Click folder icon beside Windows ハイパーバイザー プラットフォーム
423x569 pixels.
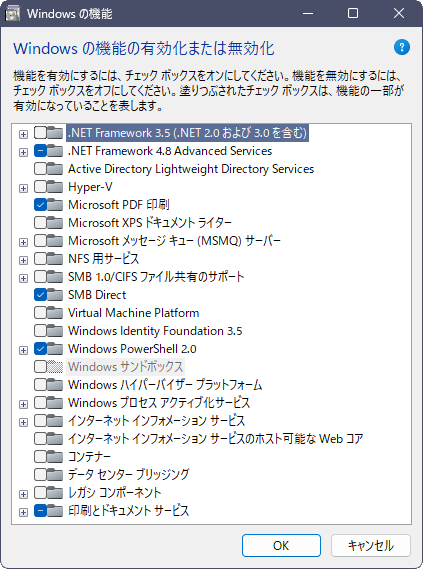(x=55, y=385)
